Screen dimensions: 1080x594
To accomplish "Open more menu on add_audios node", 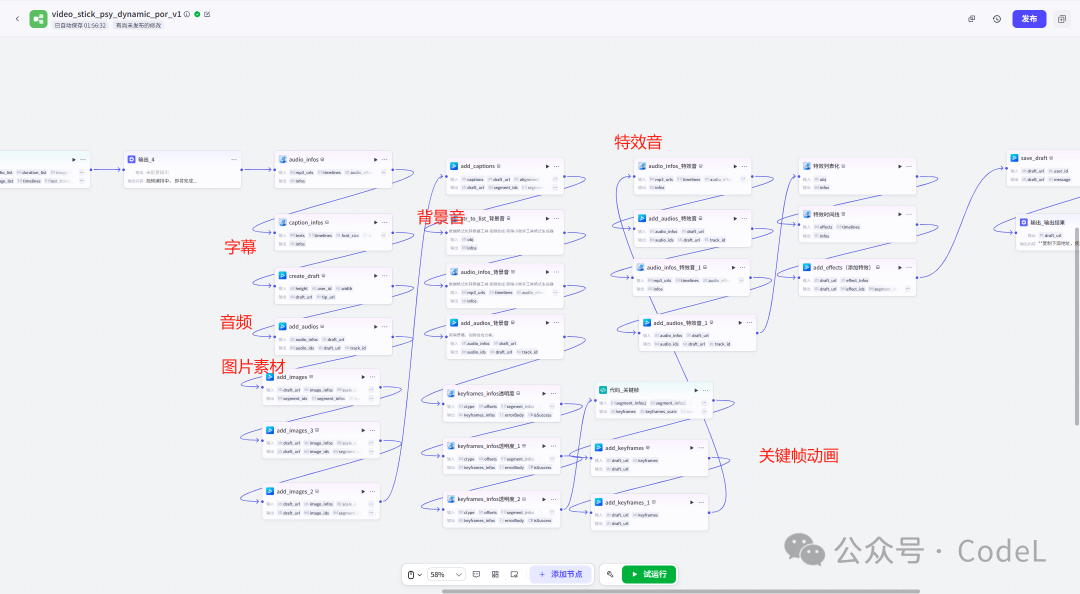I will (x=384, y=327).
